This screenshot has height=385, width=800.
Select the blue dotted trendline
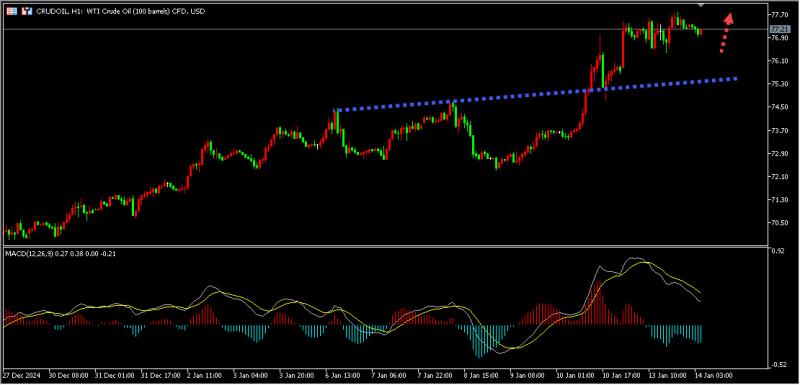click(x=536, y=94)
